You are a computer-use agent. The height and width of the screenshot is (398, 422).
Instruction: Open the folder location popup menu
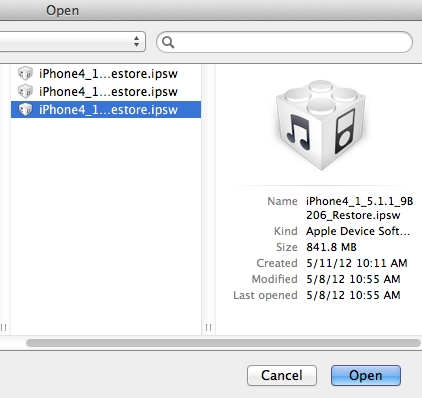tap(72, 42)
